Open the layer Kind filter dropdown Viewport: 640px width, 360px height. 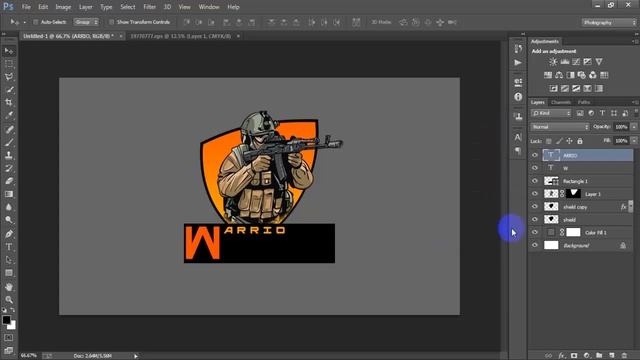[x=551, y=113]
